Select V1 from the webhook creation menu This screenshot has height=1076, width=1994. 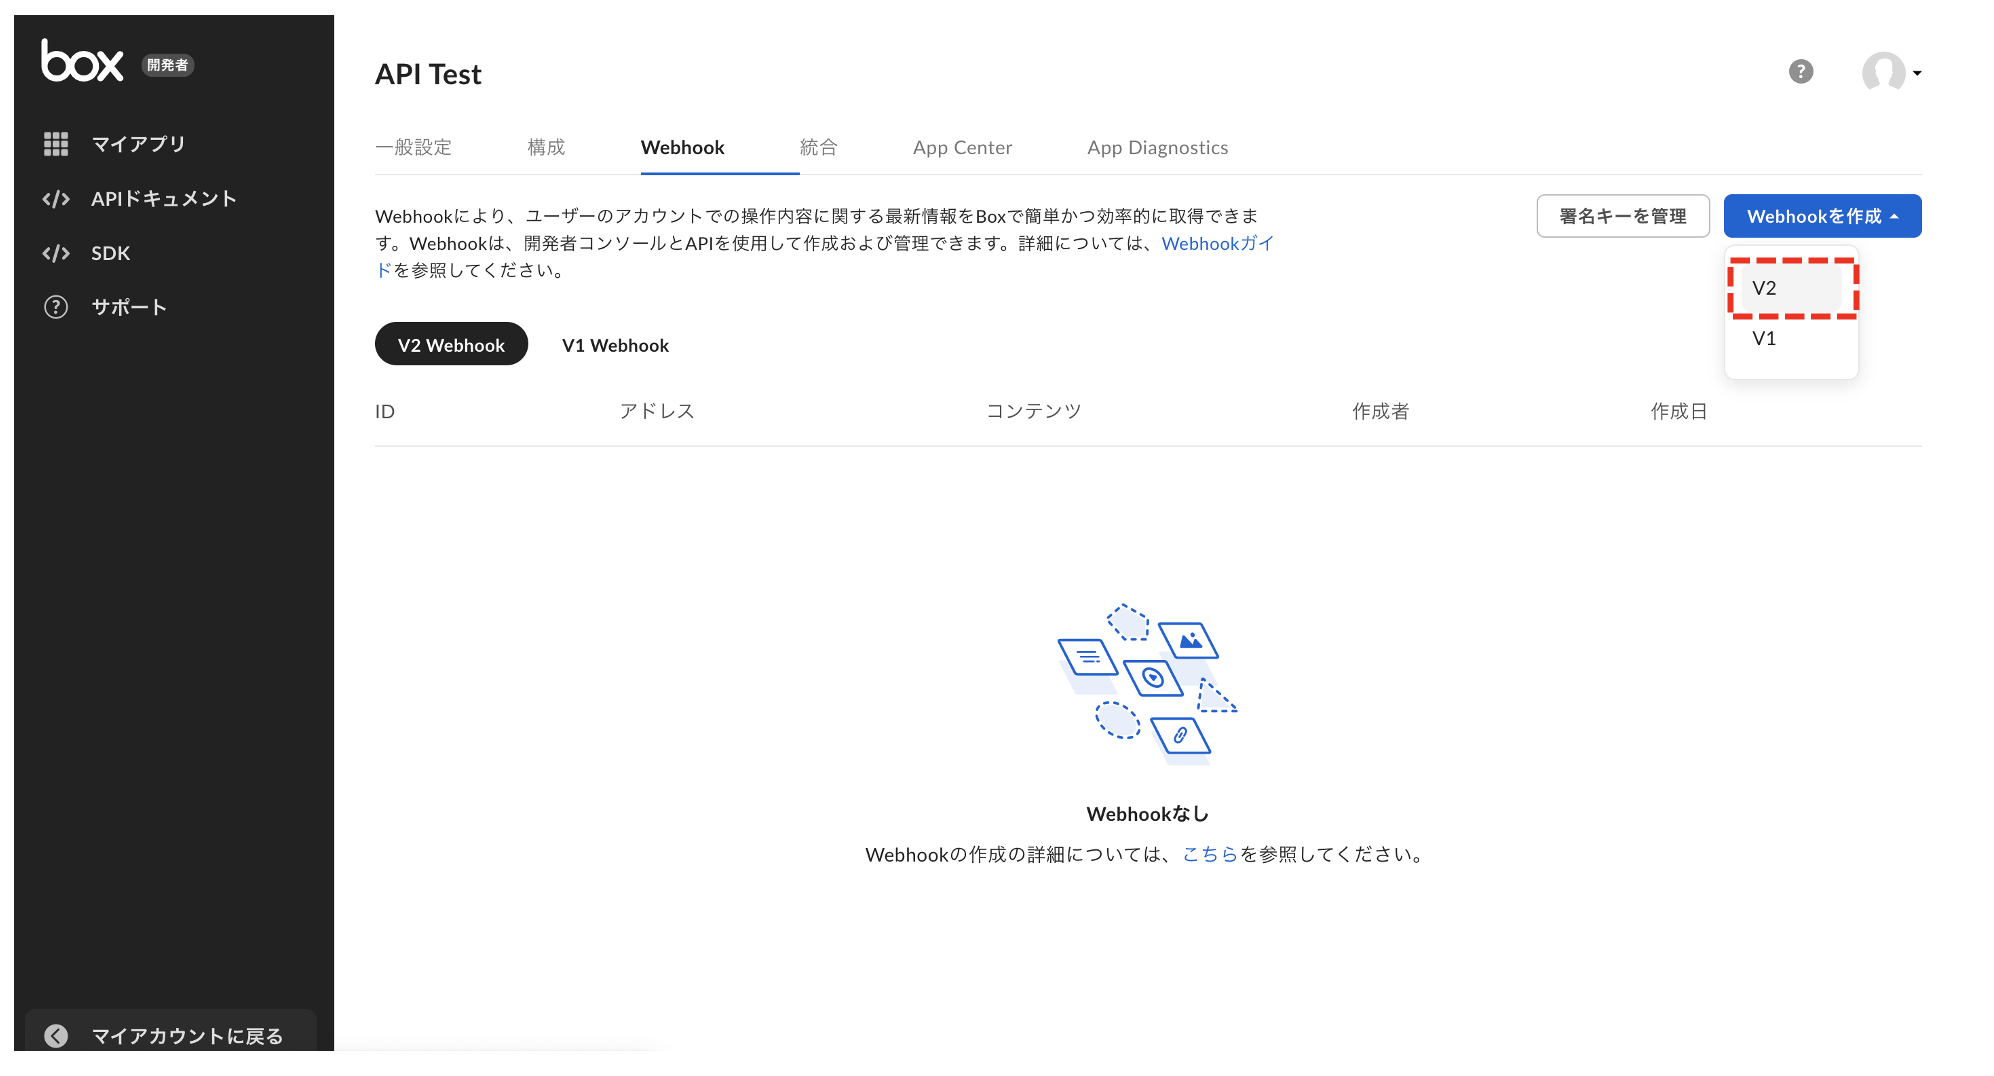pos(1764,338)
